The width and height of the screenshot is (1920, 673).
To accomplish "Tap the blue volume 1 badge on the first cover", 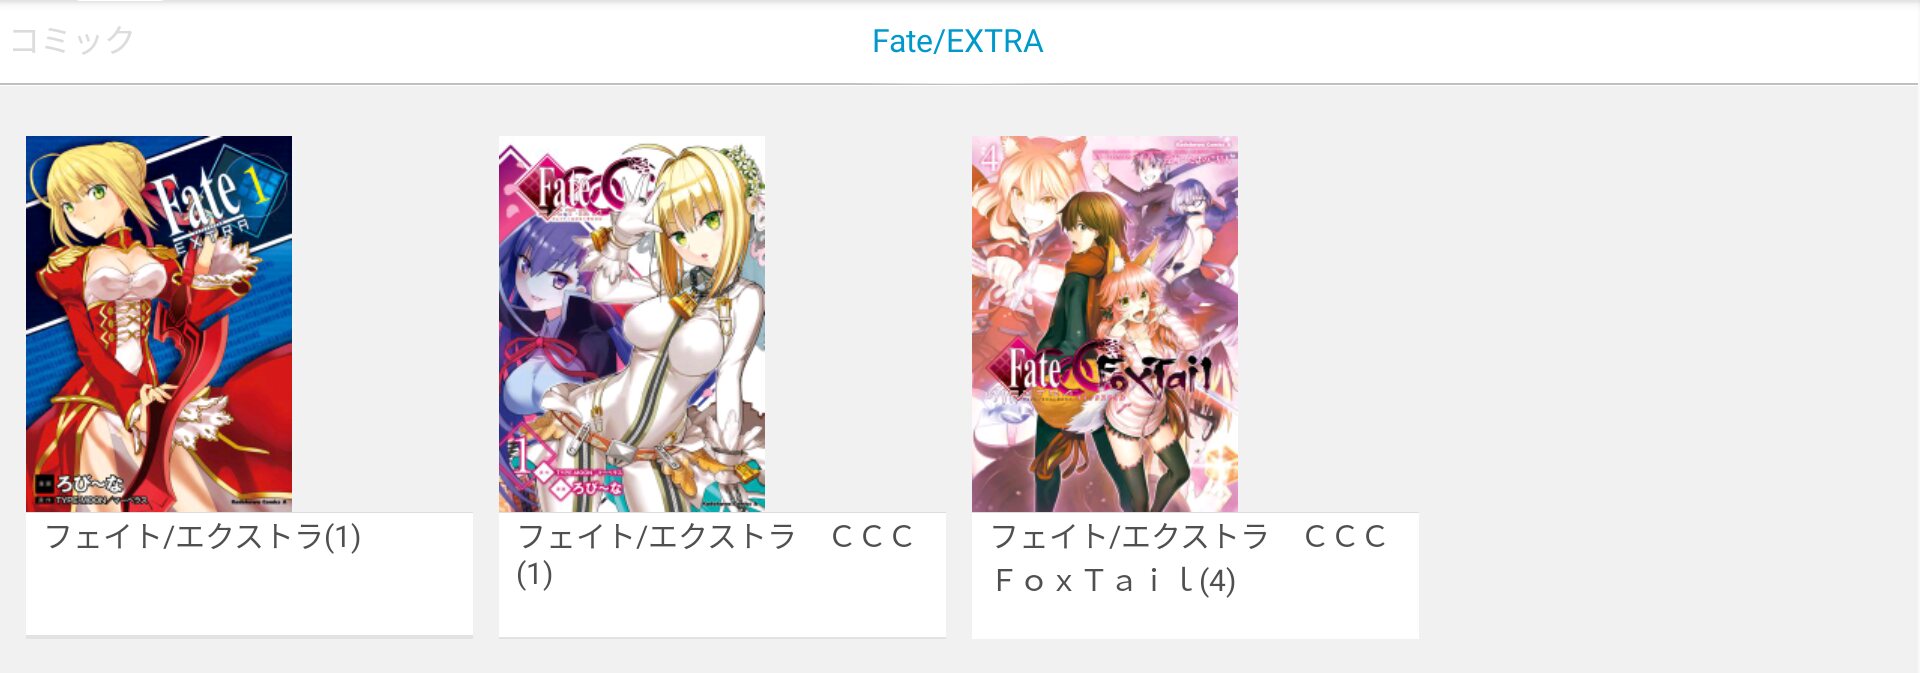I will [257, 183].
